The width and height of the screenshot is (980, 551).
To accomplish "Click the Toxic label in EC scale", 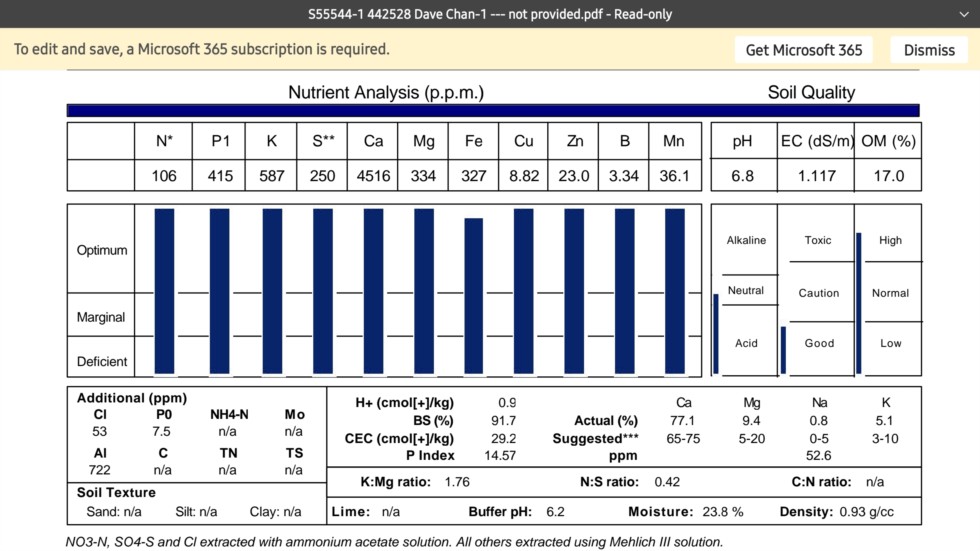I will pyautogui.click(x=818, y=240).
